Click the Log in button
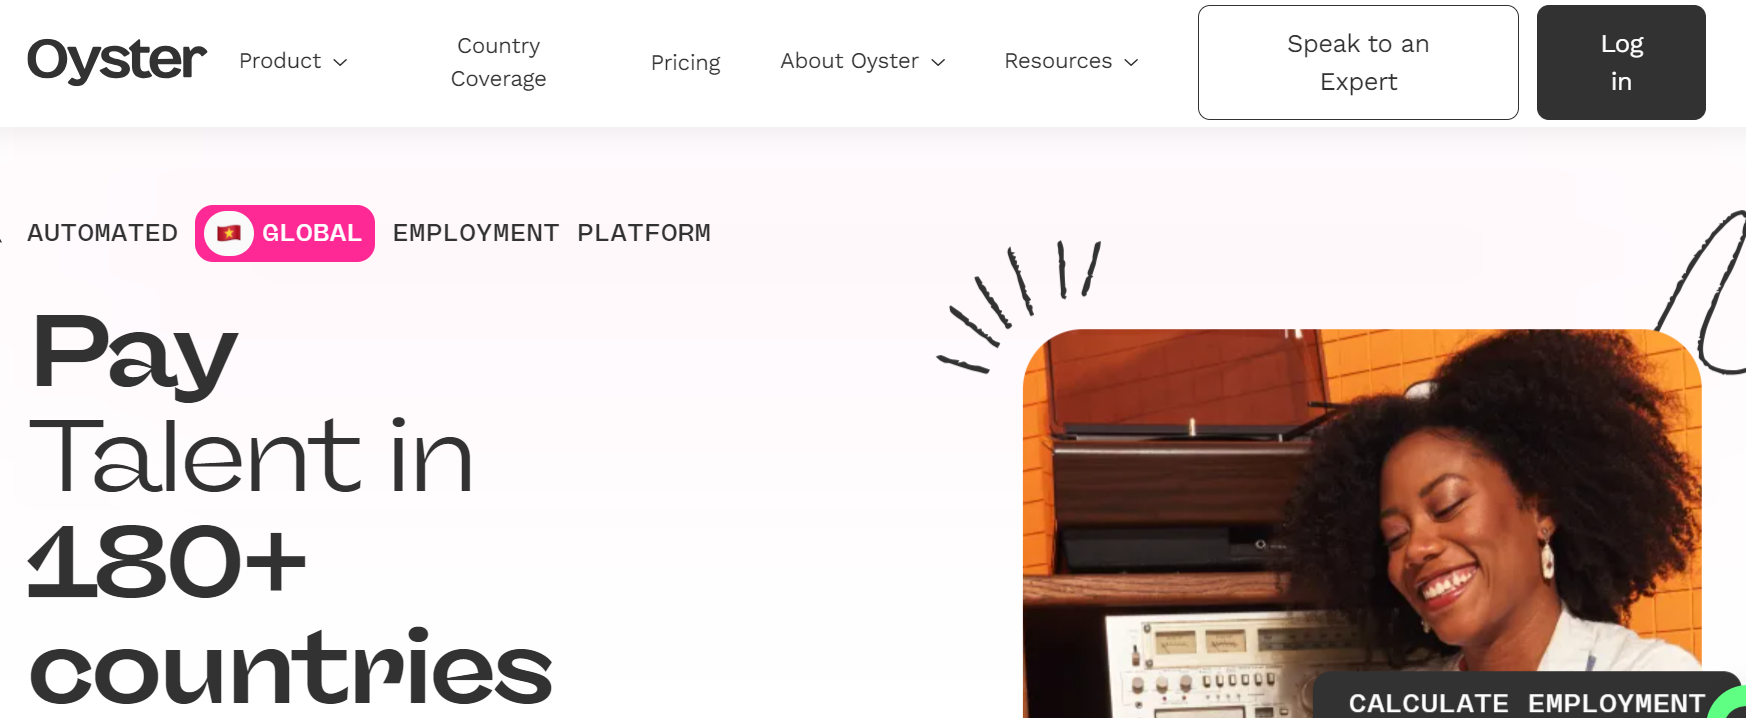Viewport: 1746px width, 718px height. pyautogui.click(x=1621, y=62)
